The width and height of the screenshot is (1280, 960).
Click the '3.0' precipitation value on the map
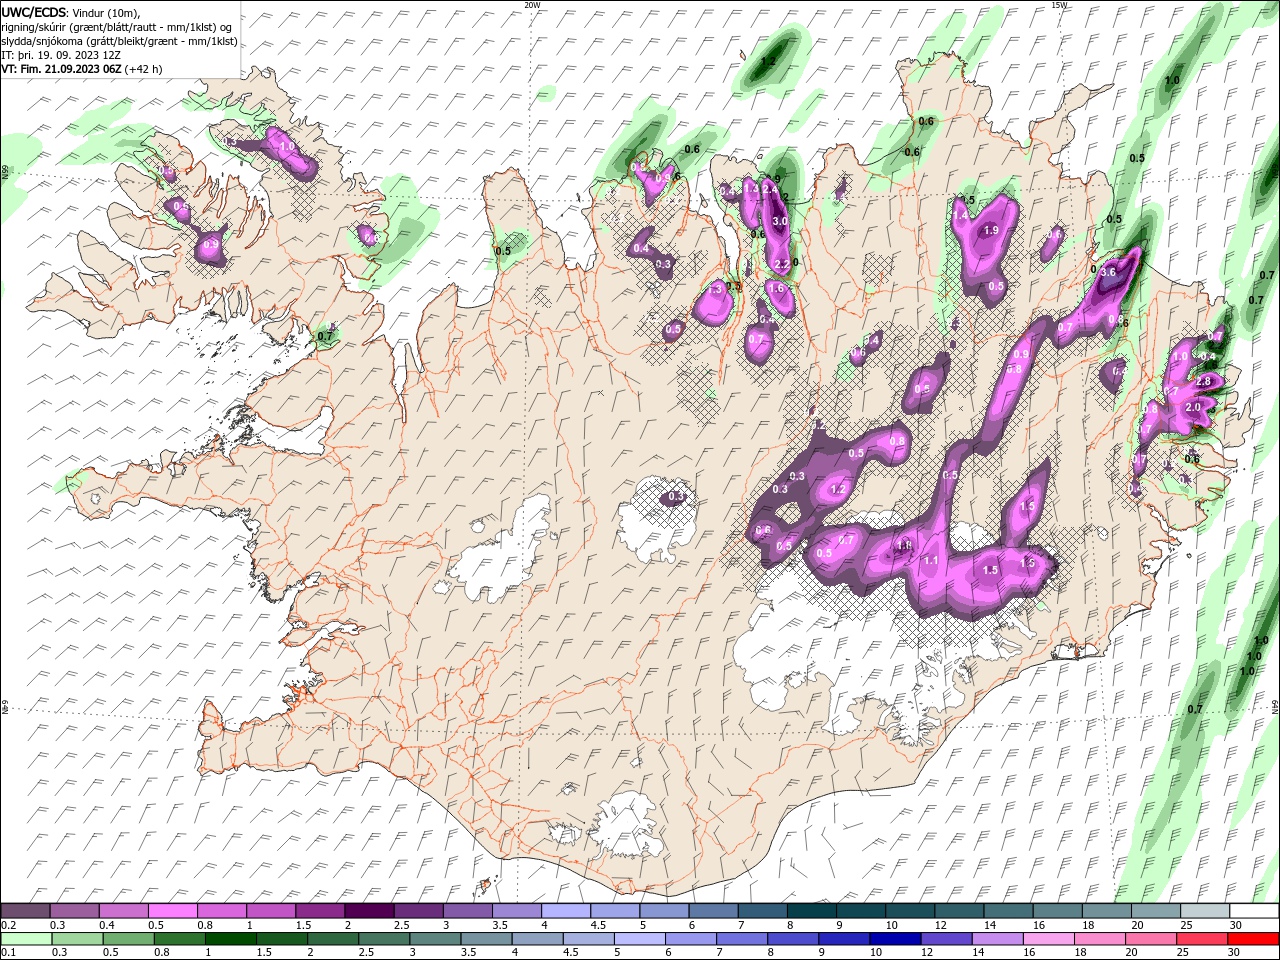point(780,221)
